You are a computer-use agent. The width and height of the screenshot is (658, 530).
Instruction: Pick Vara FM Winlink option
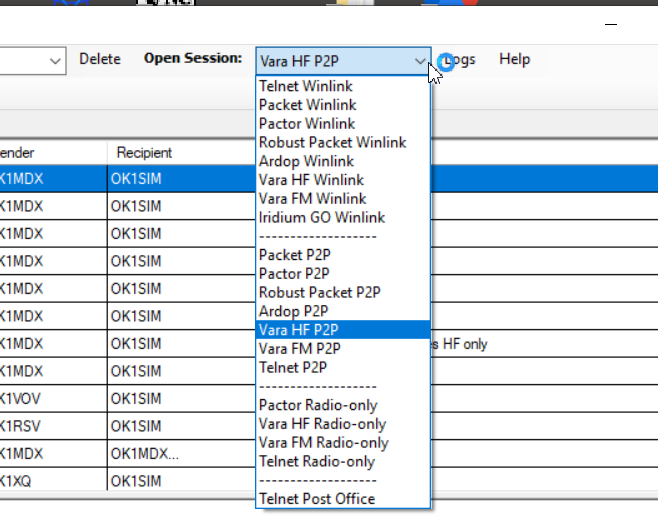pos(343,198)
